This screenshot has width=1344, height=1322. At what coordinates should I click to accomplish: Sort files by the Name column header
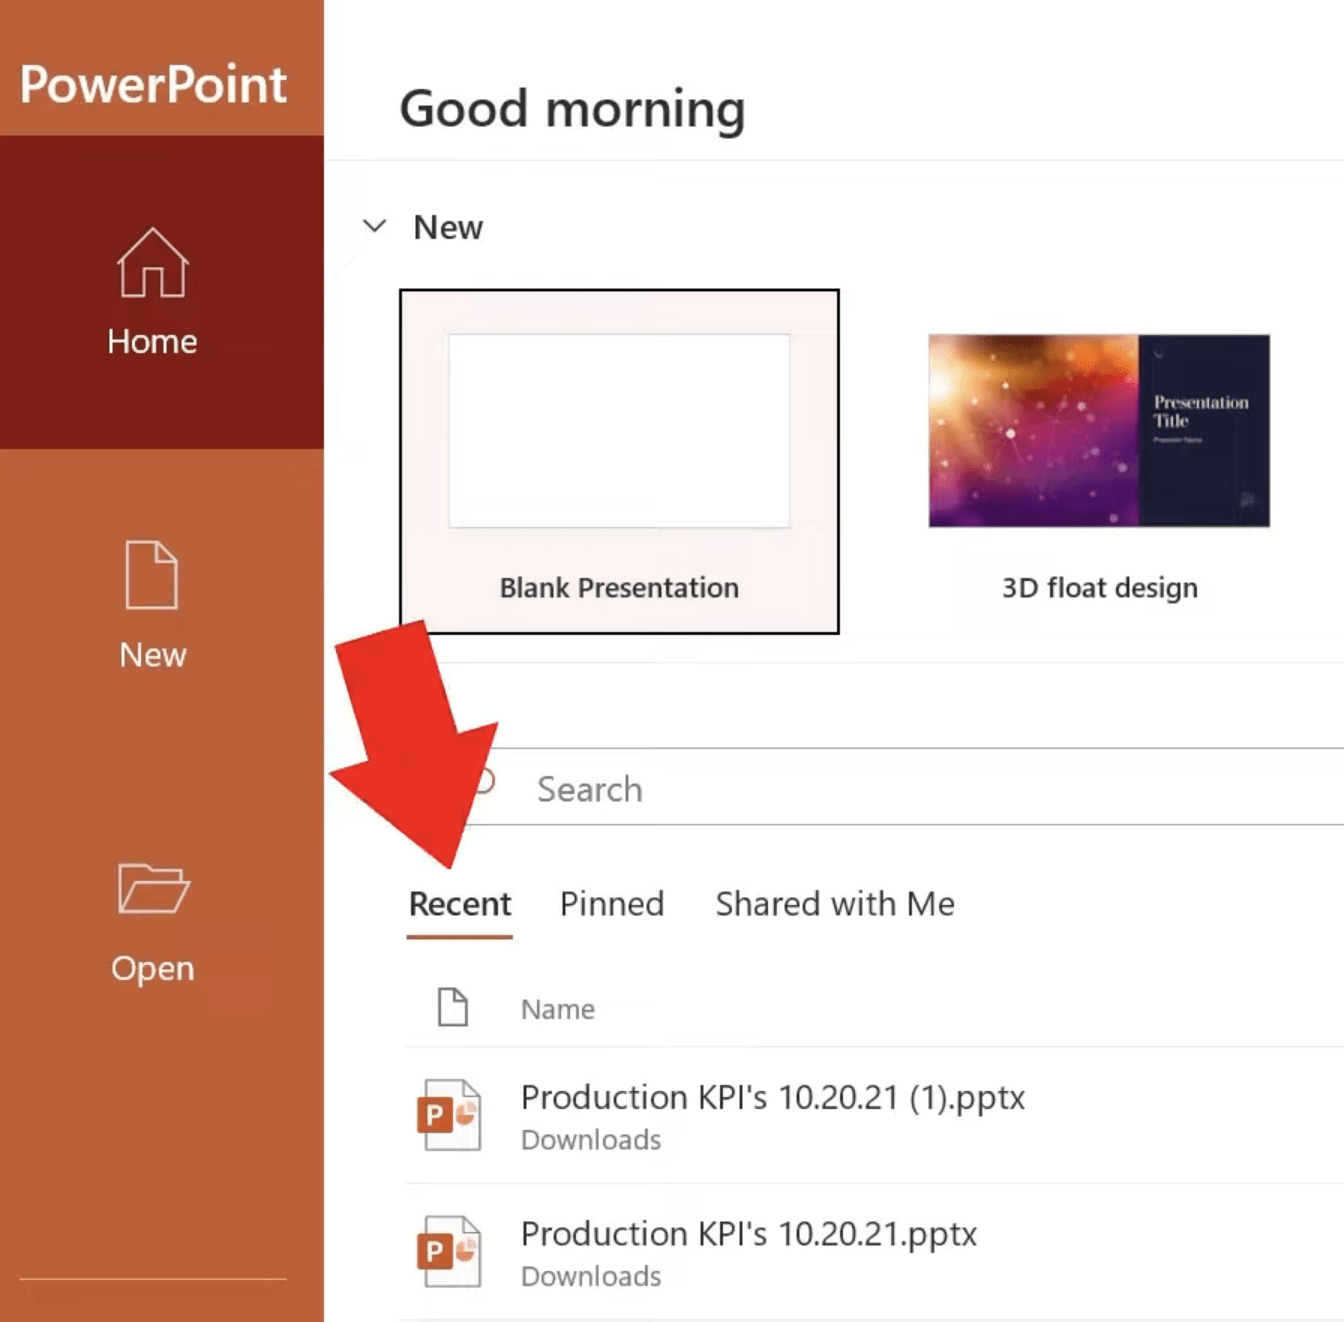558,1009
